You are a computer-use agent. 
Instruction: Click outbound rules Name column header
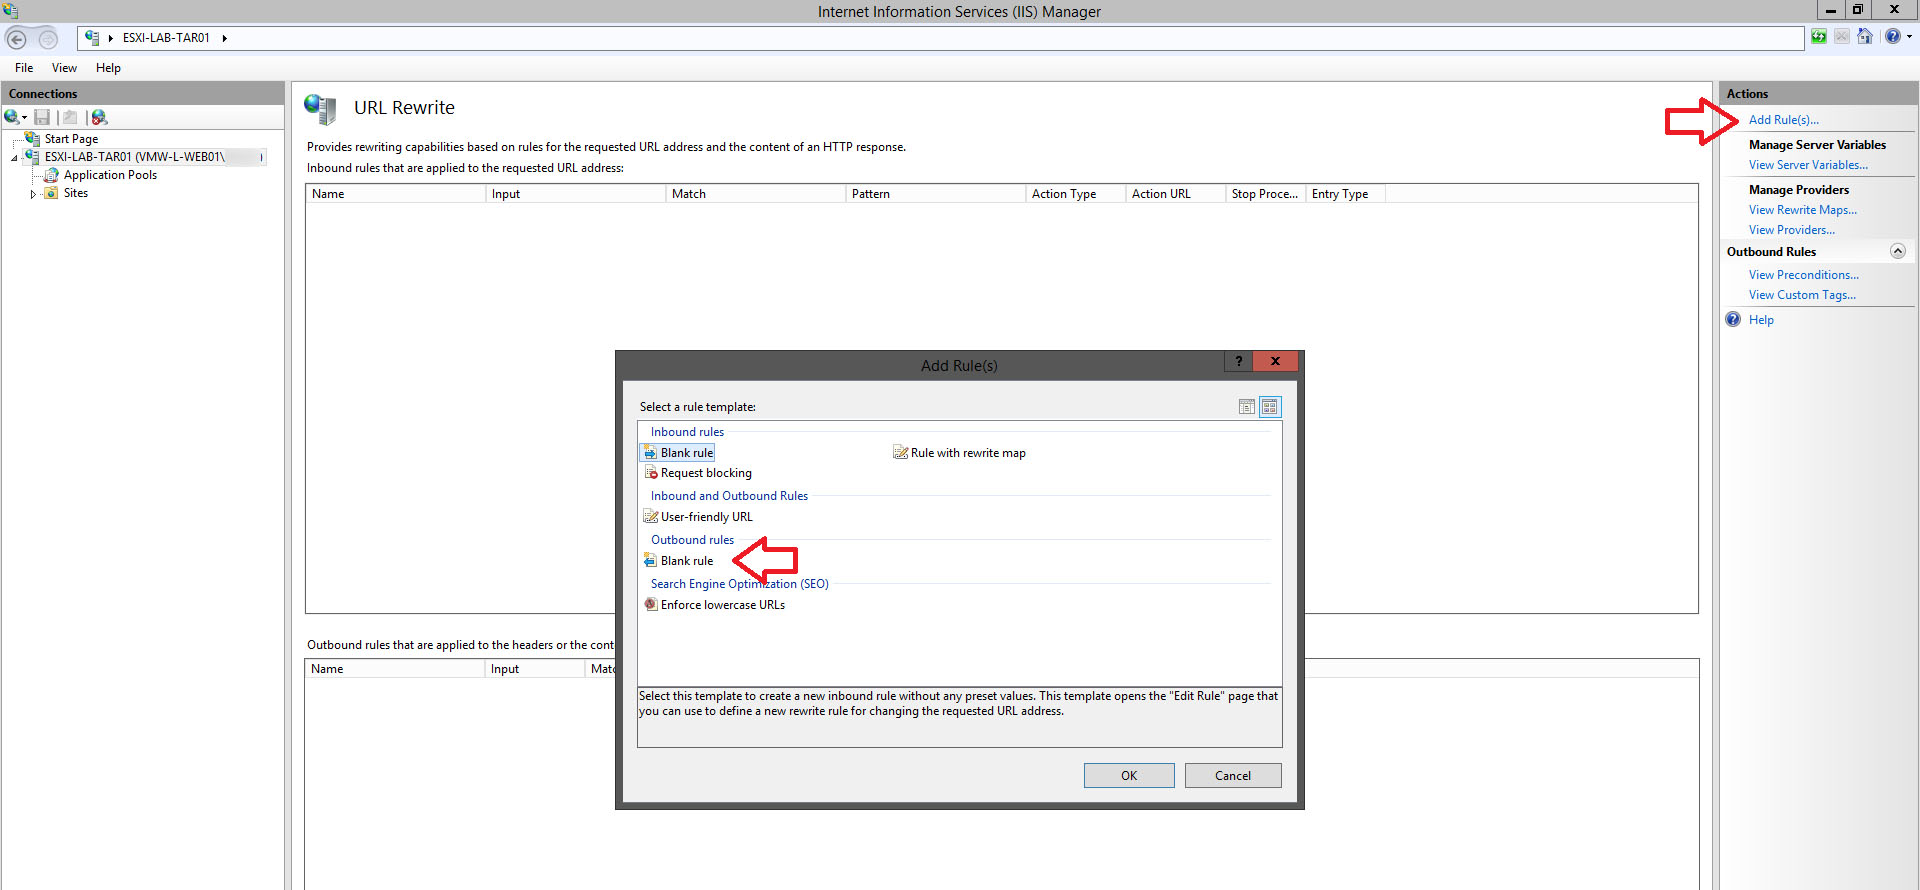395,669
